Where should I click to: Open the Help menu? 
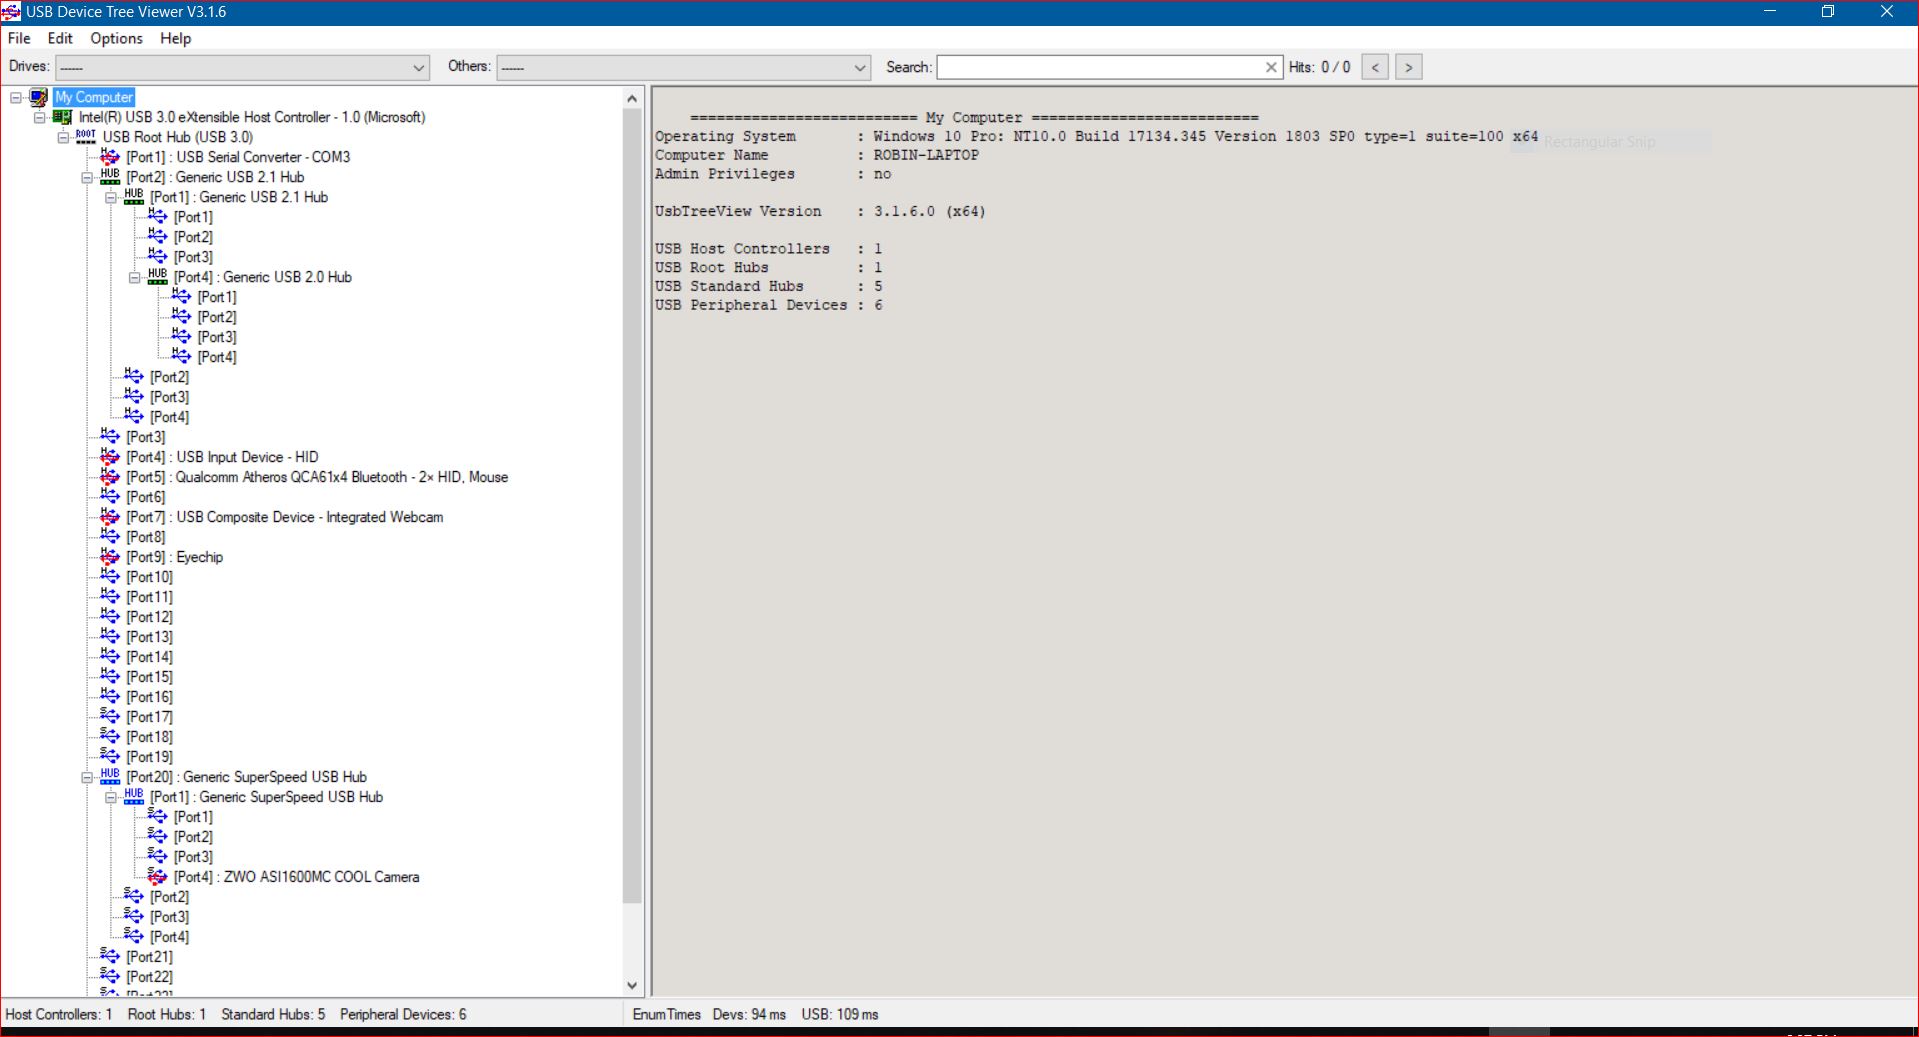175,38
